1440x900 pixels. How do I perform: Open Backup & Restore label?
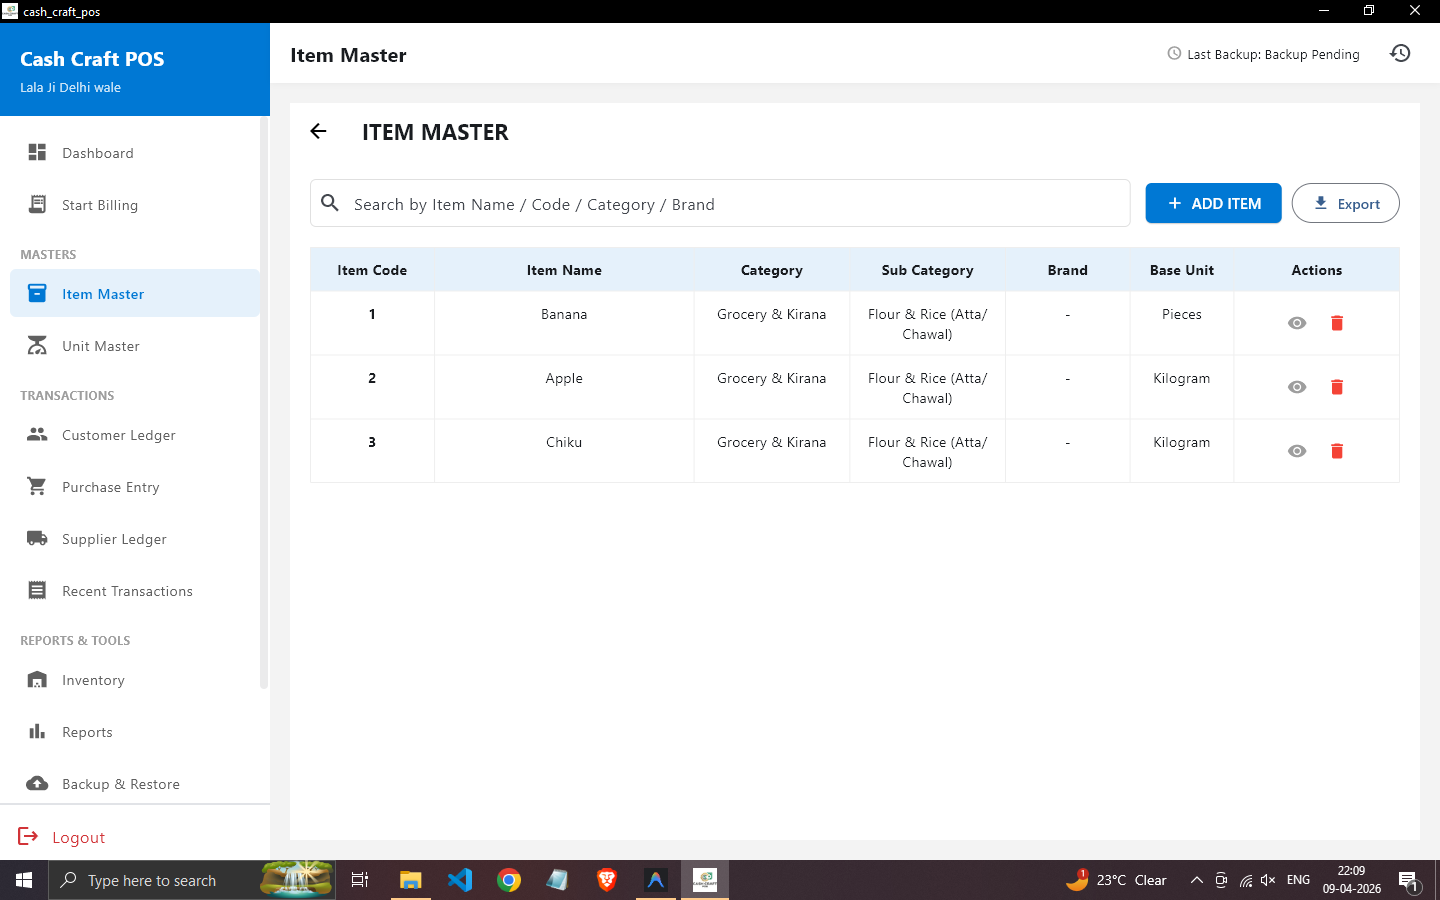tap(121, 784)
